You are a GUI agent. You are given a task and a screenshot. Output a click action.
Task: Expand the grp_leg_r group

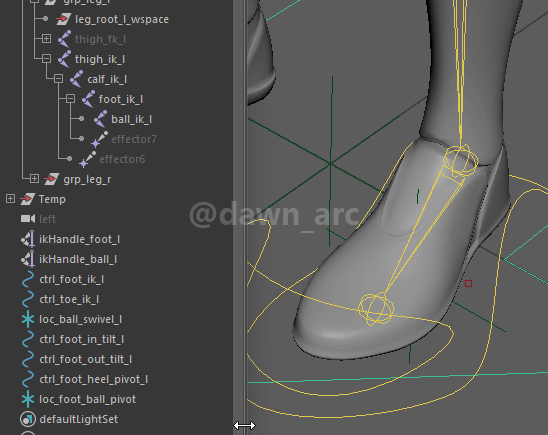coord(34,179)
